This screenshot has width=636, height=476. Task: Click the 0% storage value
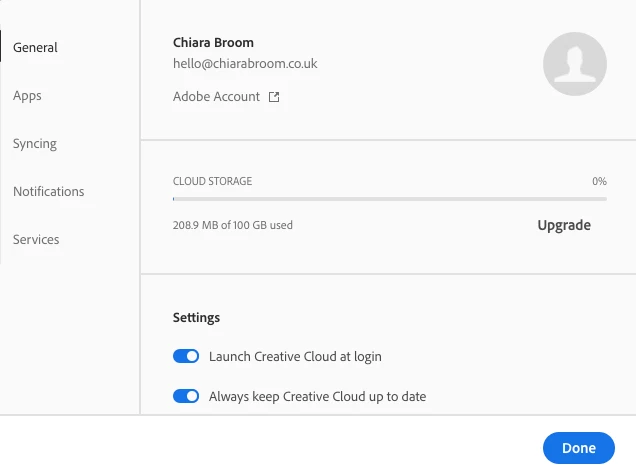click(599, 181)
